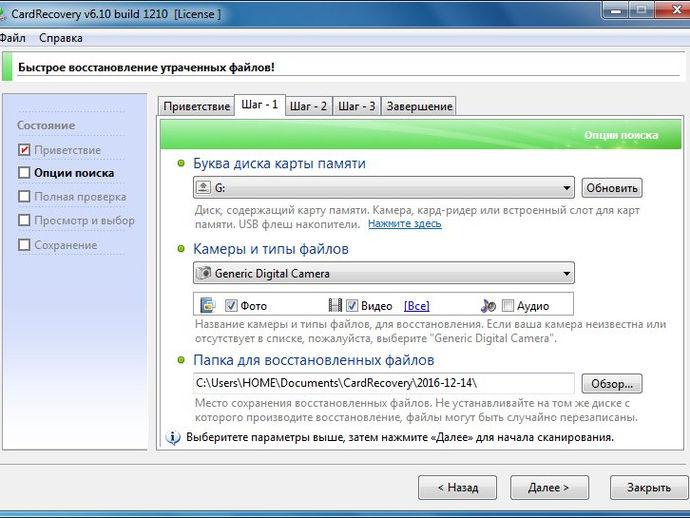Click the camera icon beside Generic Digital Camera

coord(203,273)
